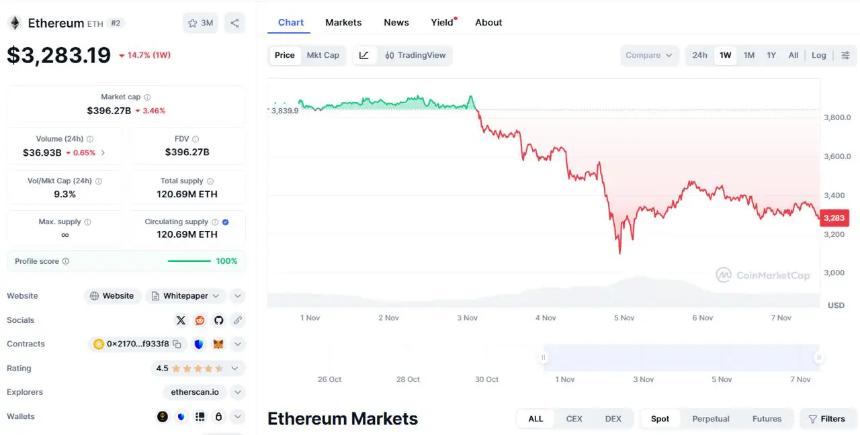Open the GitHub social link
This screenshot has width=860, height=435.
[x=219, y=320]
